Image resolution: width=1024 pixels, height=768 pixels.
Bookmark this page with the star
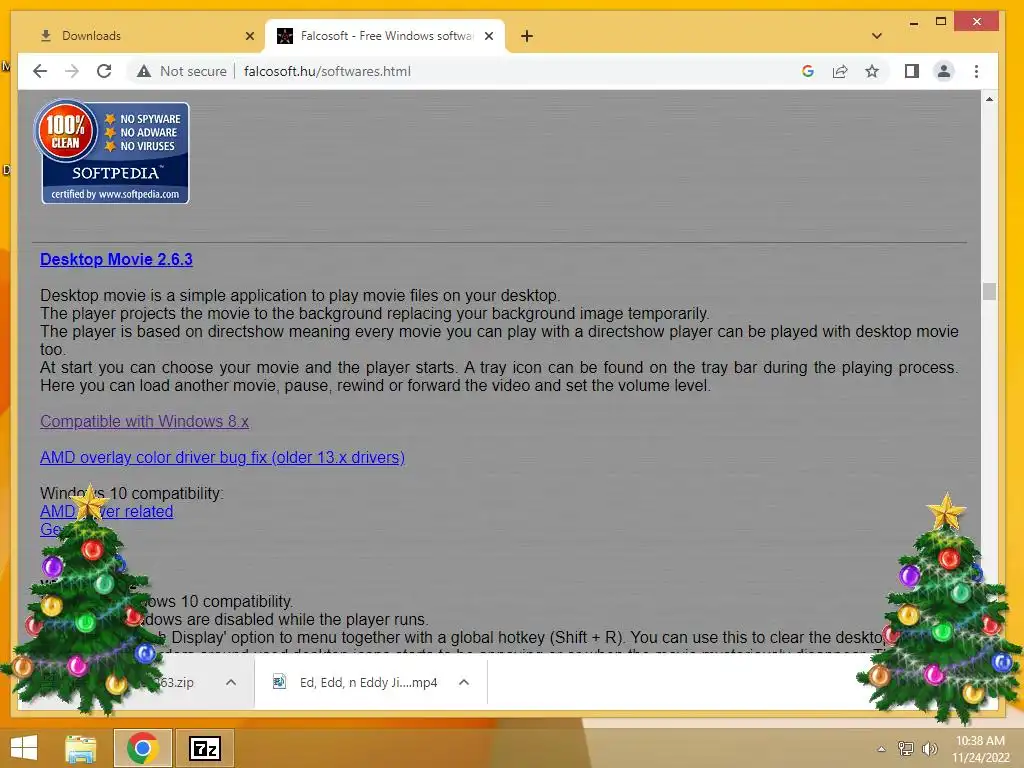[872, 71]
